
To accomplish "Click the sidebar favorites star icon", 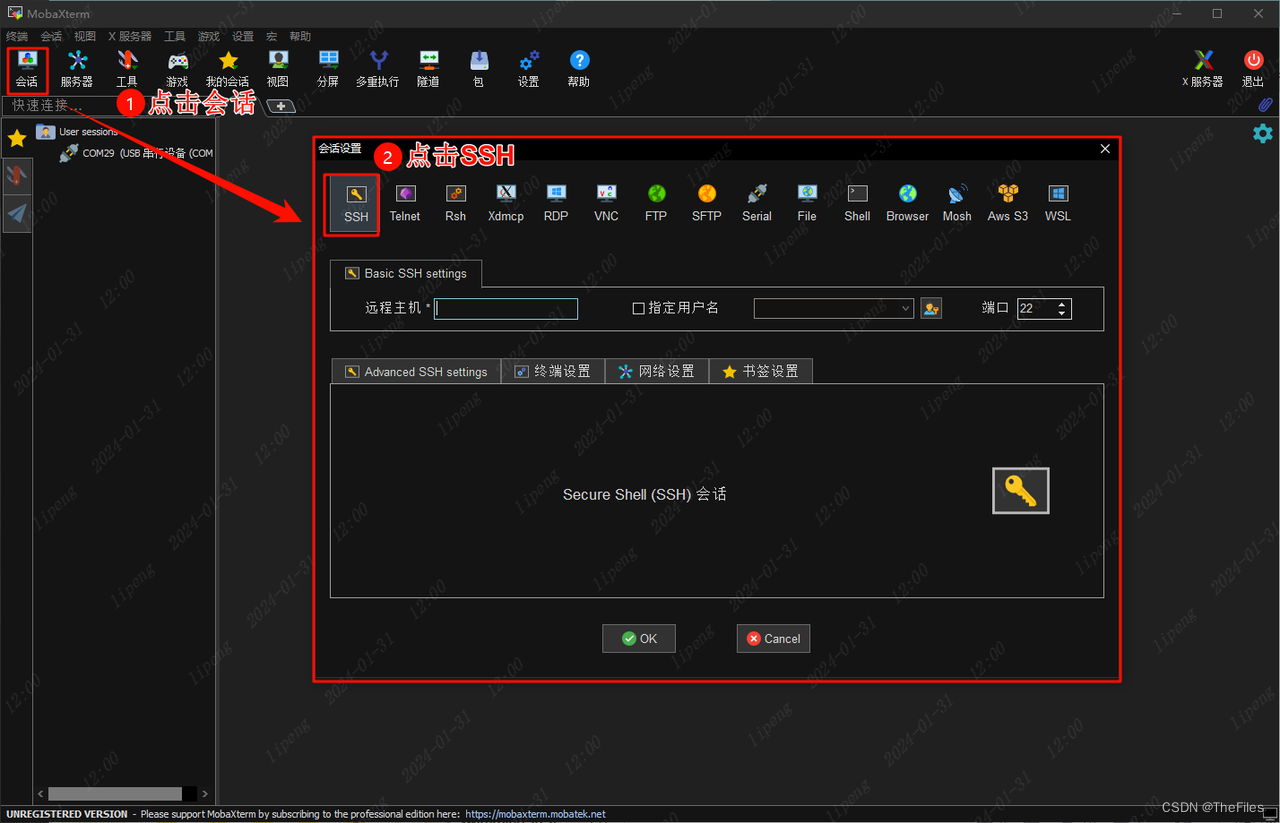I will [x=17, y=137].
